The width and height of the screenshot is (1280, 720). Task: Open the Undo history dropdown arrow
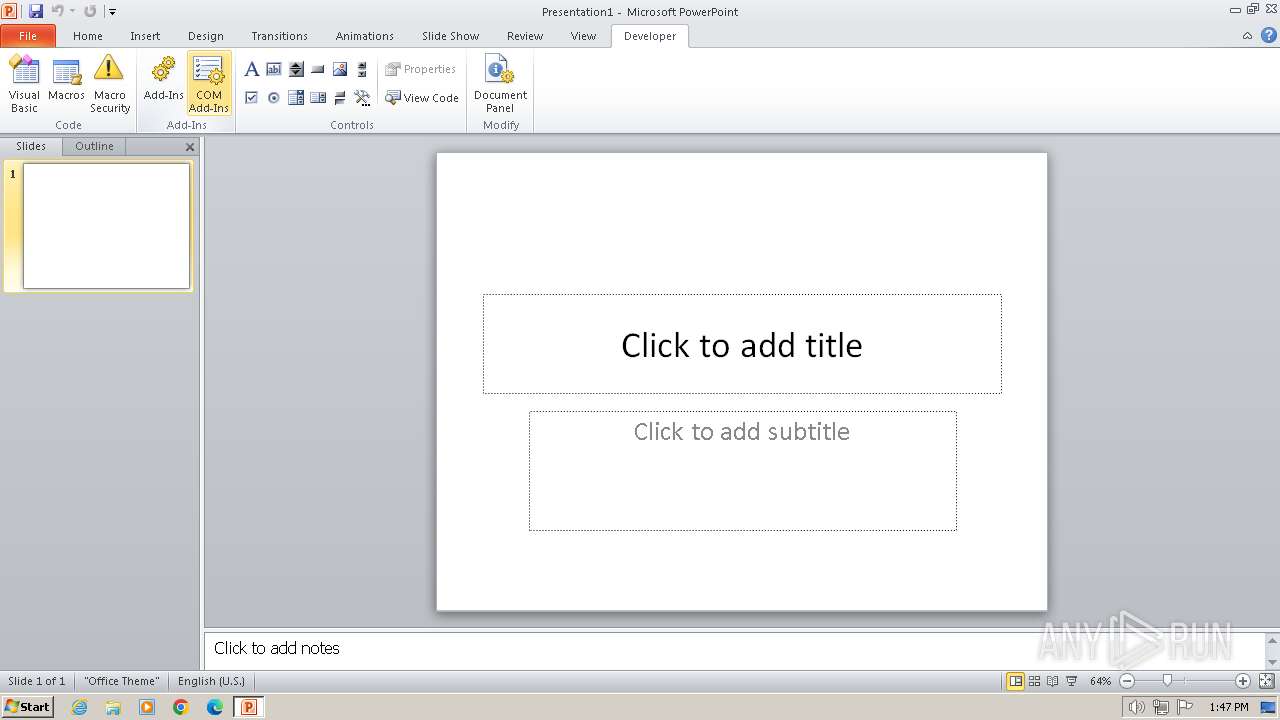[x=72, y=11]
